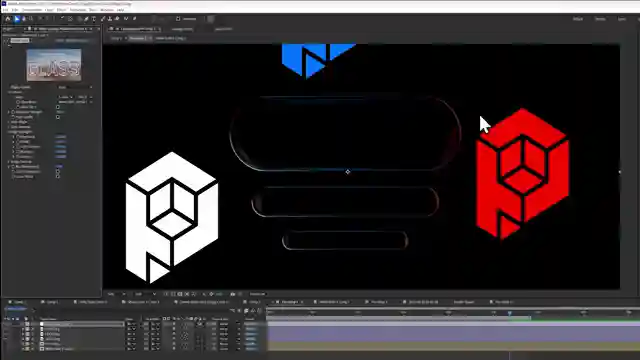
Task: Select the Horizontal Type tool
Action: click(94, 19)
